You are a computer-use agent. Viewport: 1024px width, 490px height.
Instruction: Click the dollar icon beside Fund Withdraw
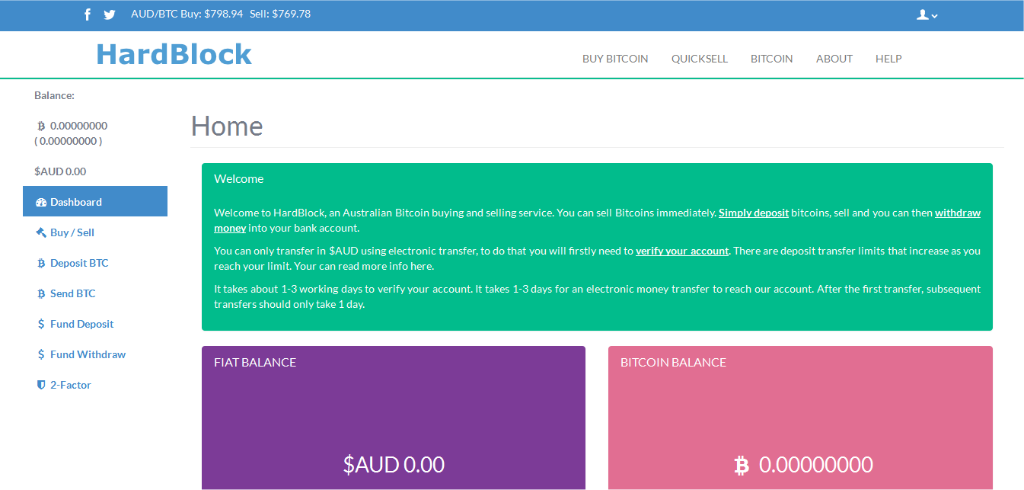coord(41,355)
